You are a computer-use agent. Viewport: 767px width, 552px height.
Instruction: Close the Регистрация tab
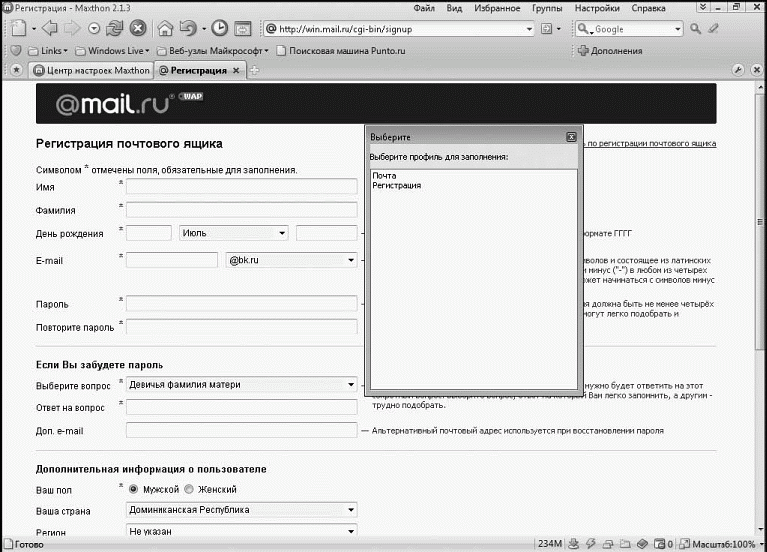click(x=236, y=70)
